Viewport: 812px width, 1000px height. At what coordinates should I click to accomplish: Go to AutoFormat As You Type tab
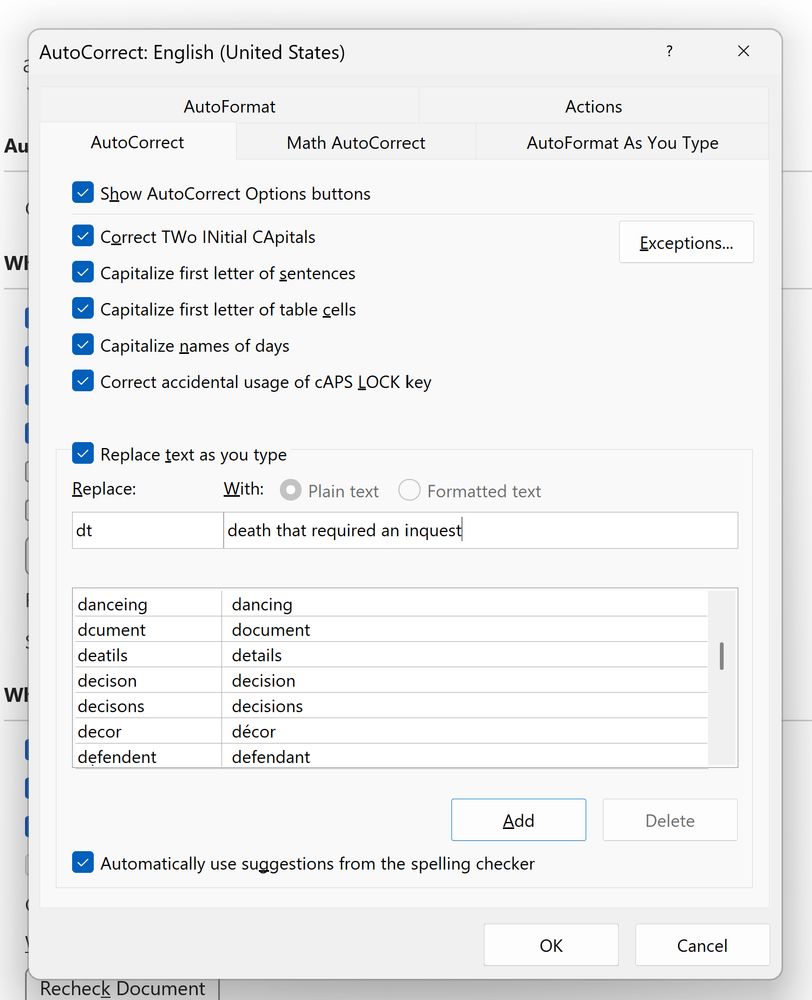[x=622, y=143]
